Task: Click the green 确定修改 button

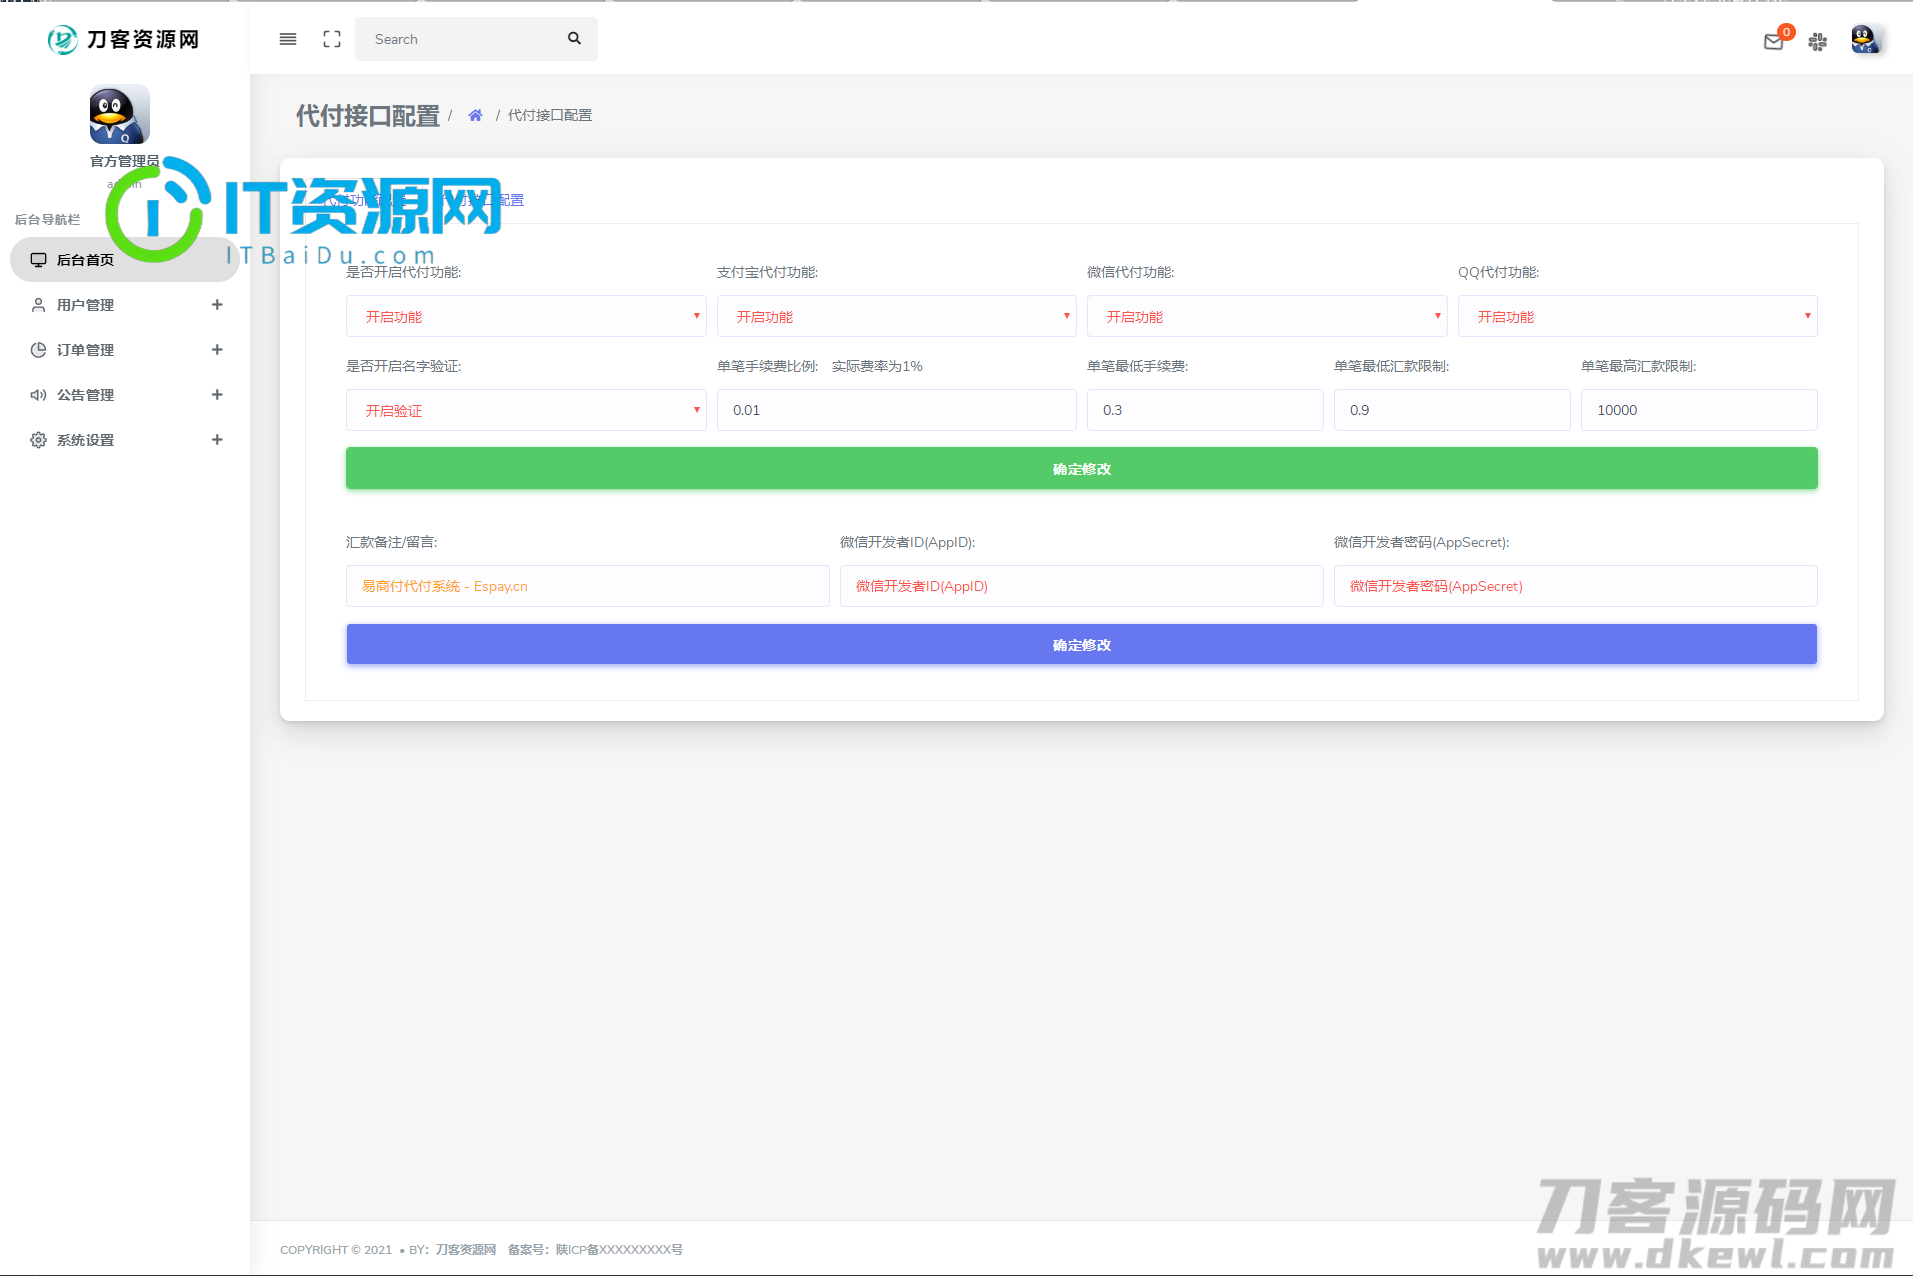Action: (1082, 468)
